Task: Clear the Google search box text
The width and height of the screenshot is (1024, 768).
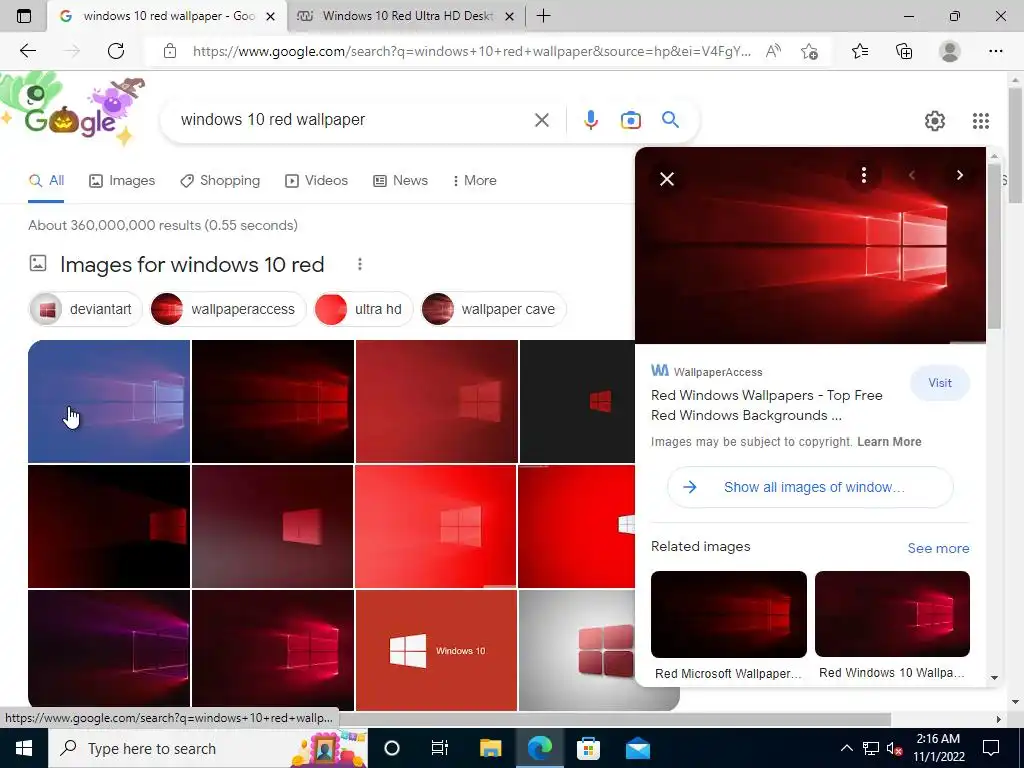Action: pos(541,120)
